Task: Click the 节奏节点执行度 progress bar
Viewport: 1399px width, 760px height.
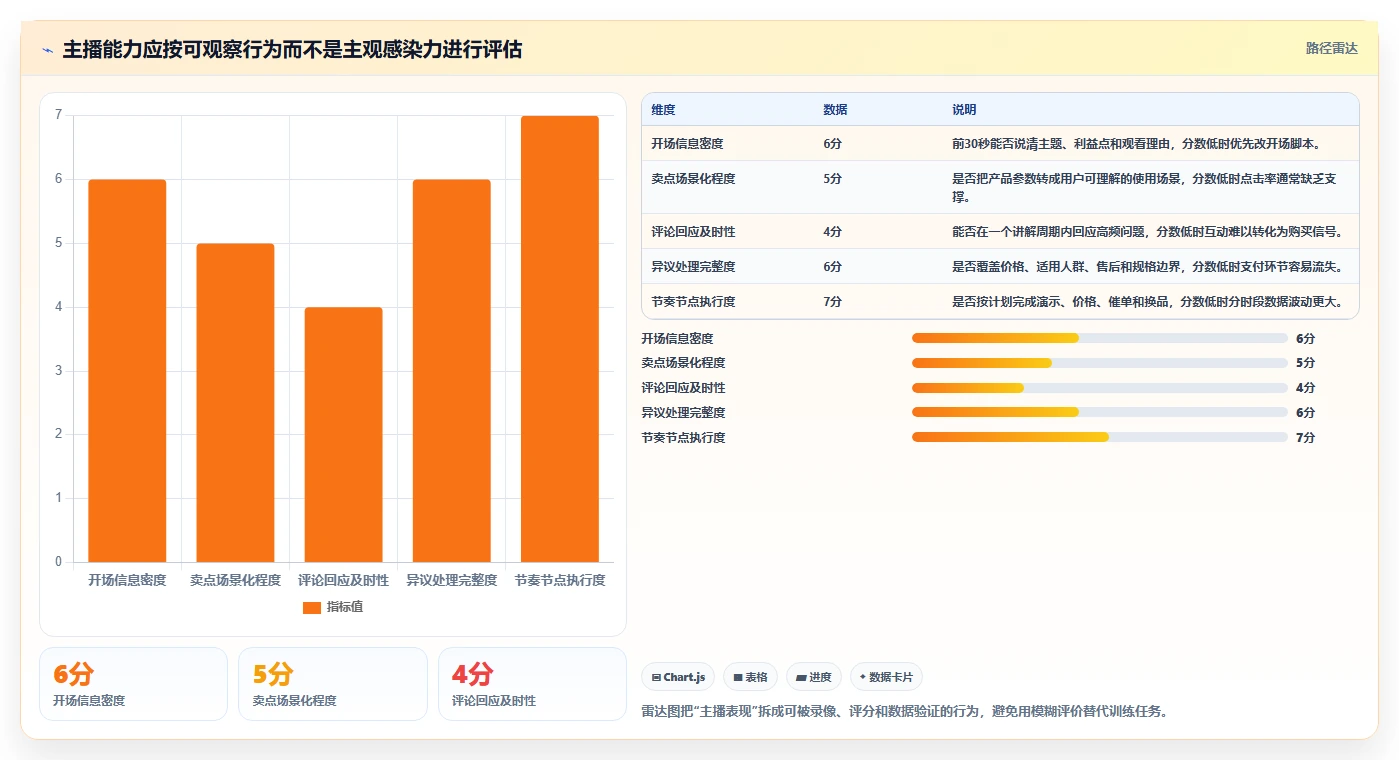Action: click(x=1100, y=437)
